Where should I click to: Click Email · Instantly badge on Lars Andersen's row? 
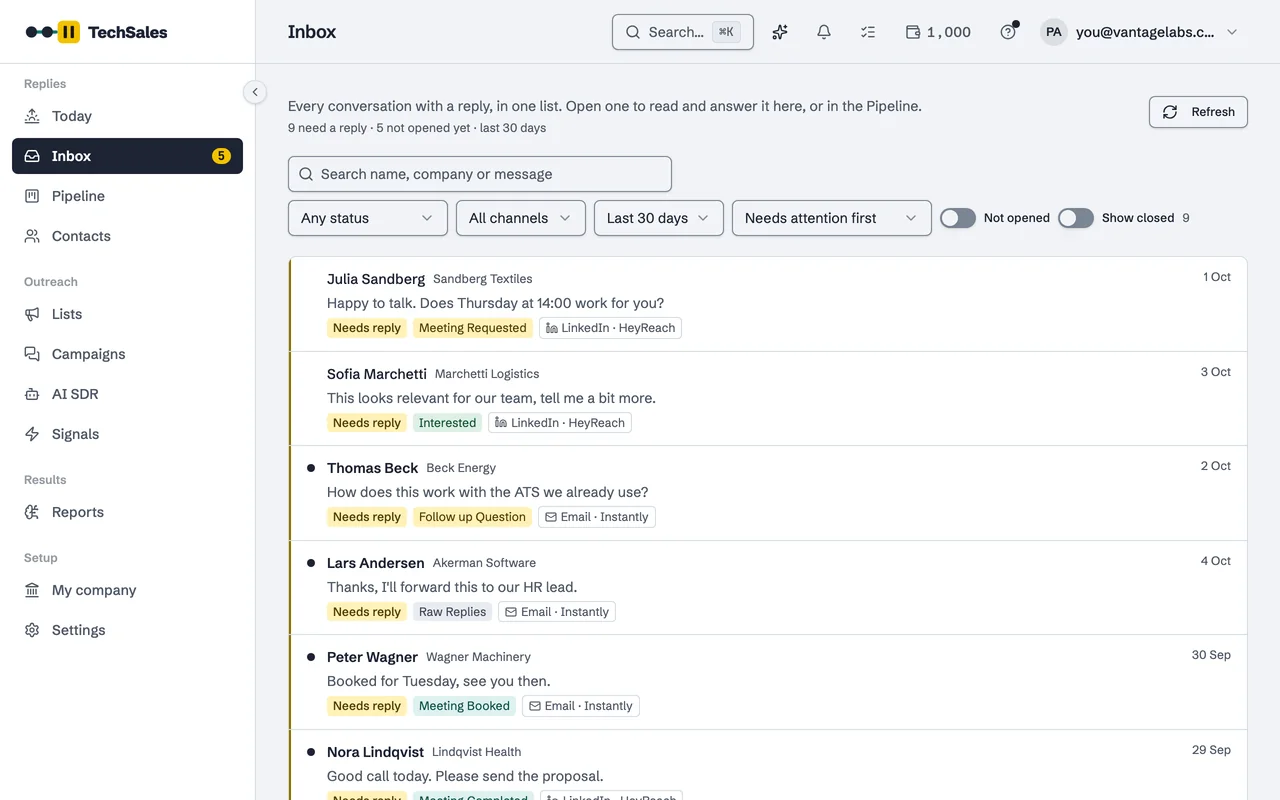click(x=557, y=612)
